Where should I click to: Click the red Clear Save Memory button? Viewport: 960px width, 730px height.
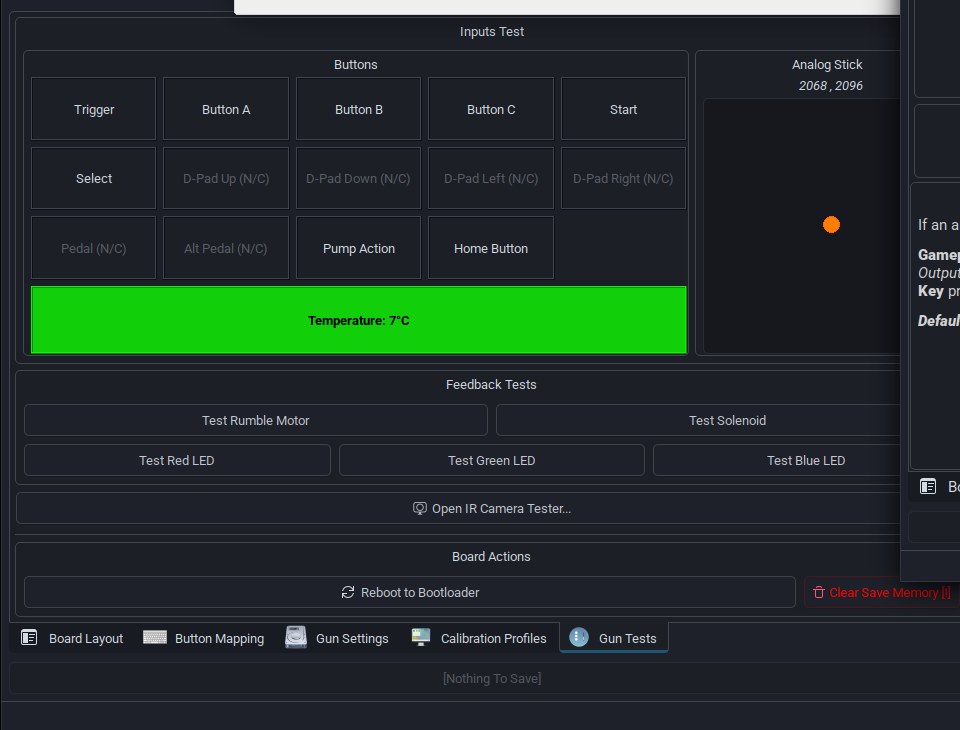point(882,592)
